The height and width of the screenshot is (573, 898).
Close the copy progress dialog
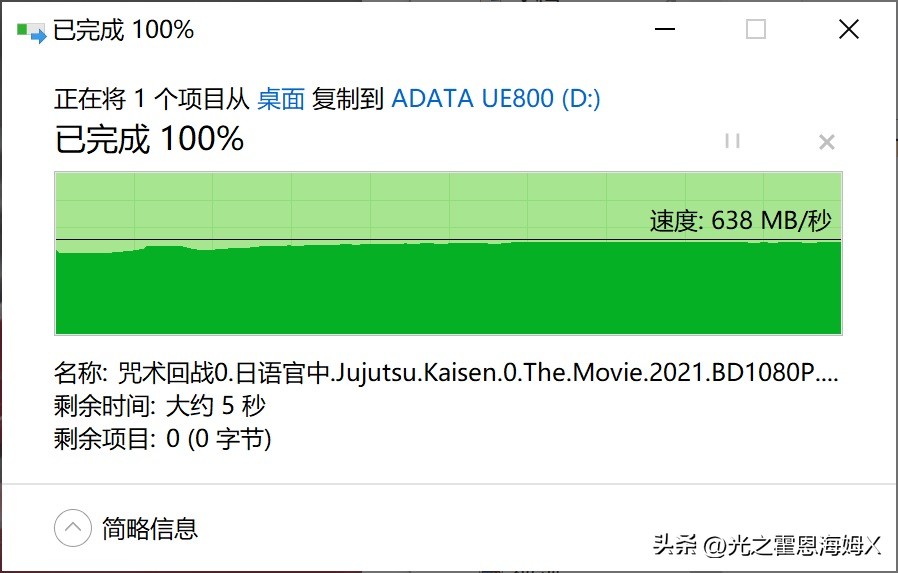click(x=848, y=30)
